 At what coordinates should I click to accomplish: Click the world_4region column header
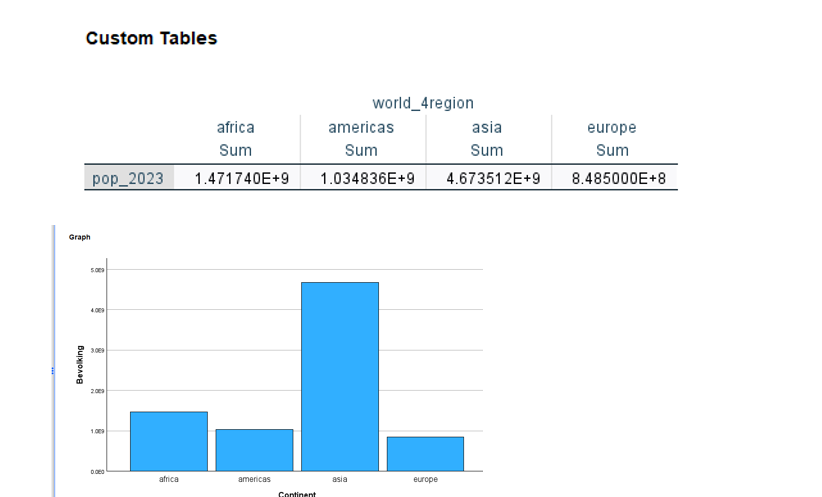[423, 103]
